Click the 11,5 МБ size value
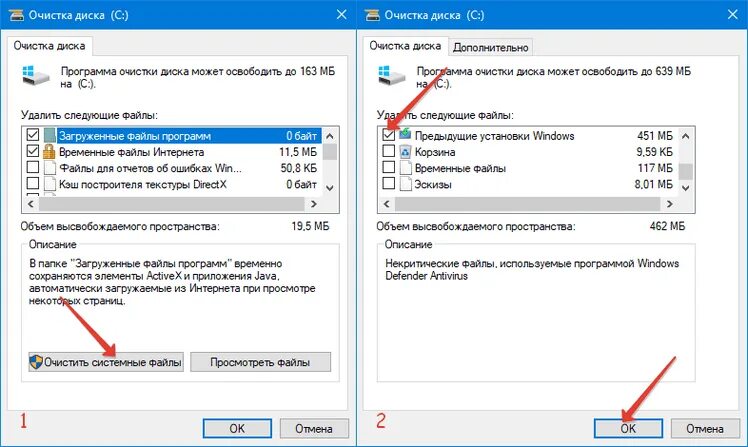 click(x=298, y=152)
